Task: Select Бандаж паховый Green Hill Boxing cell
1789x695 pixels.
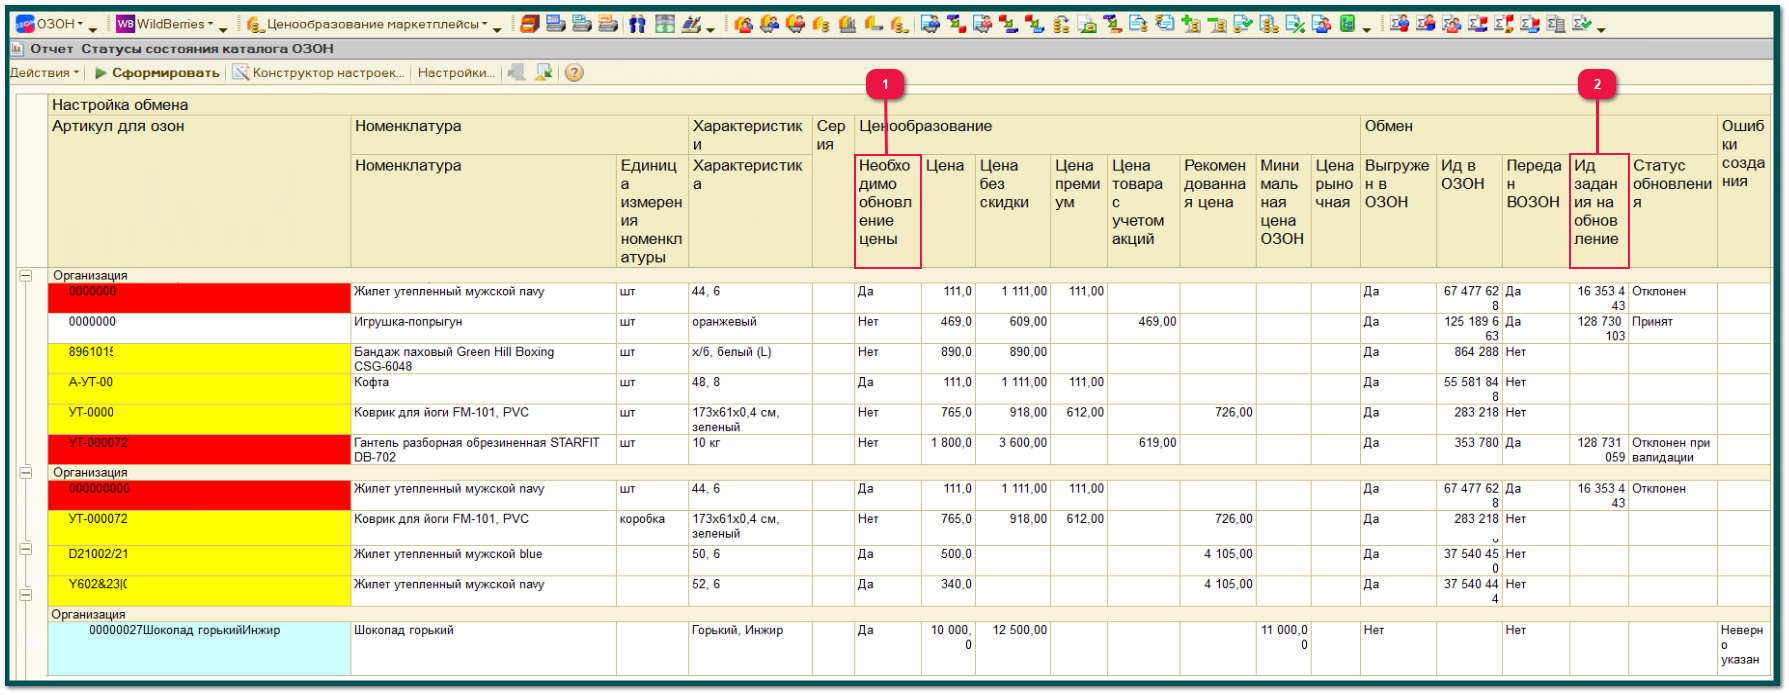Action: point(483,359)
